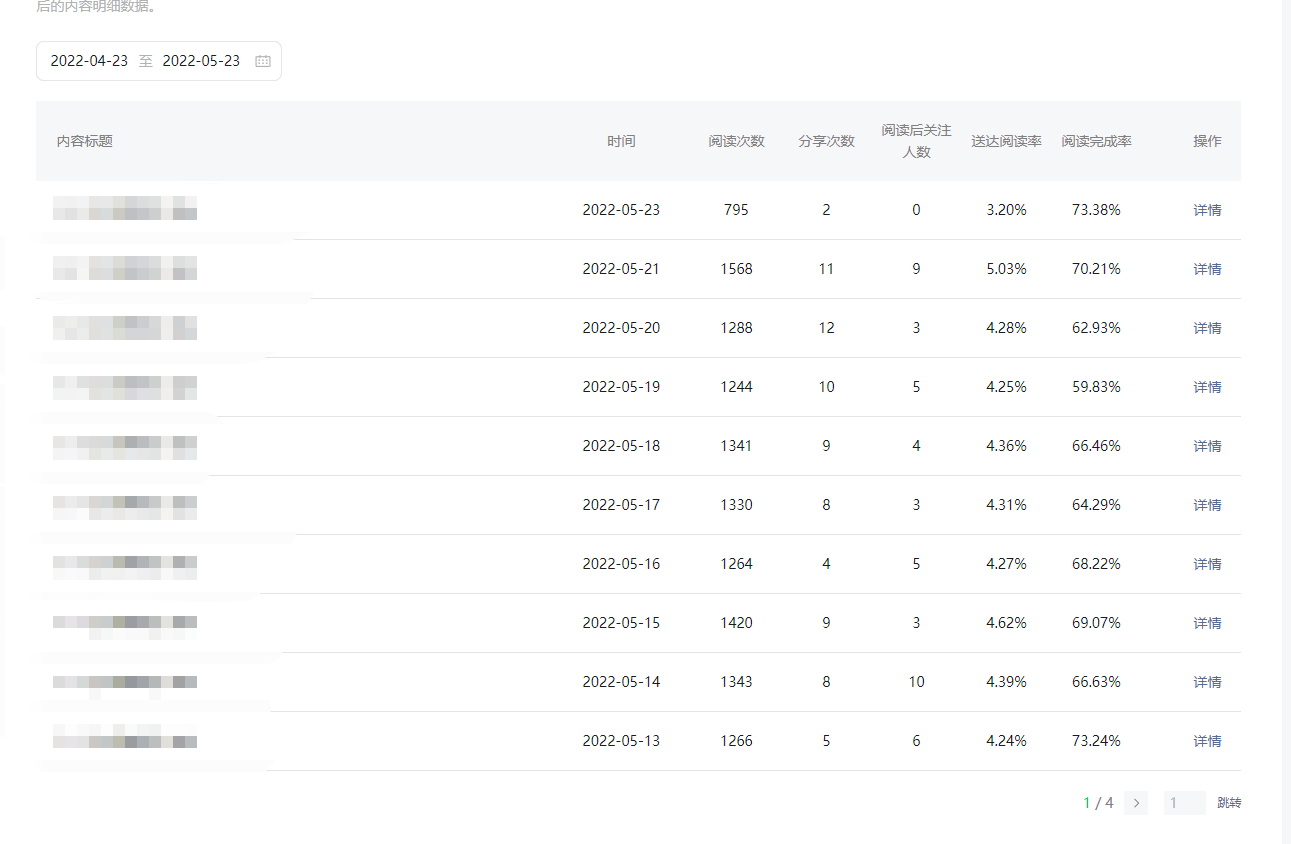1291x844 pixels.
Task: Click the end date 2022-05-23 field
Action: [201, 61]
